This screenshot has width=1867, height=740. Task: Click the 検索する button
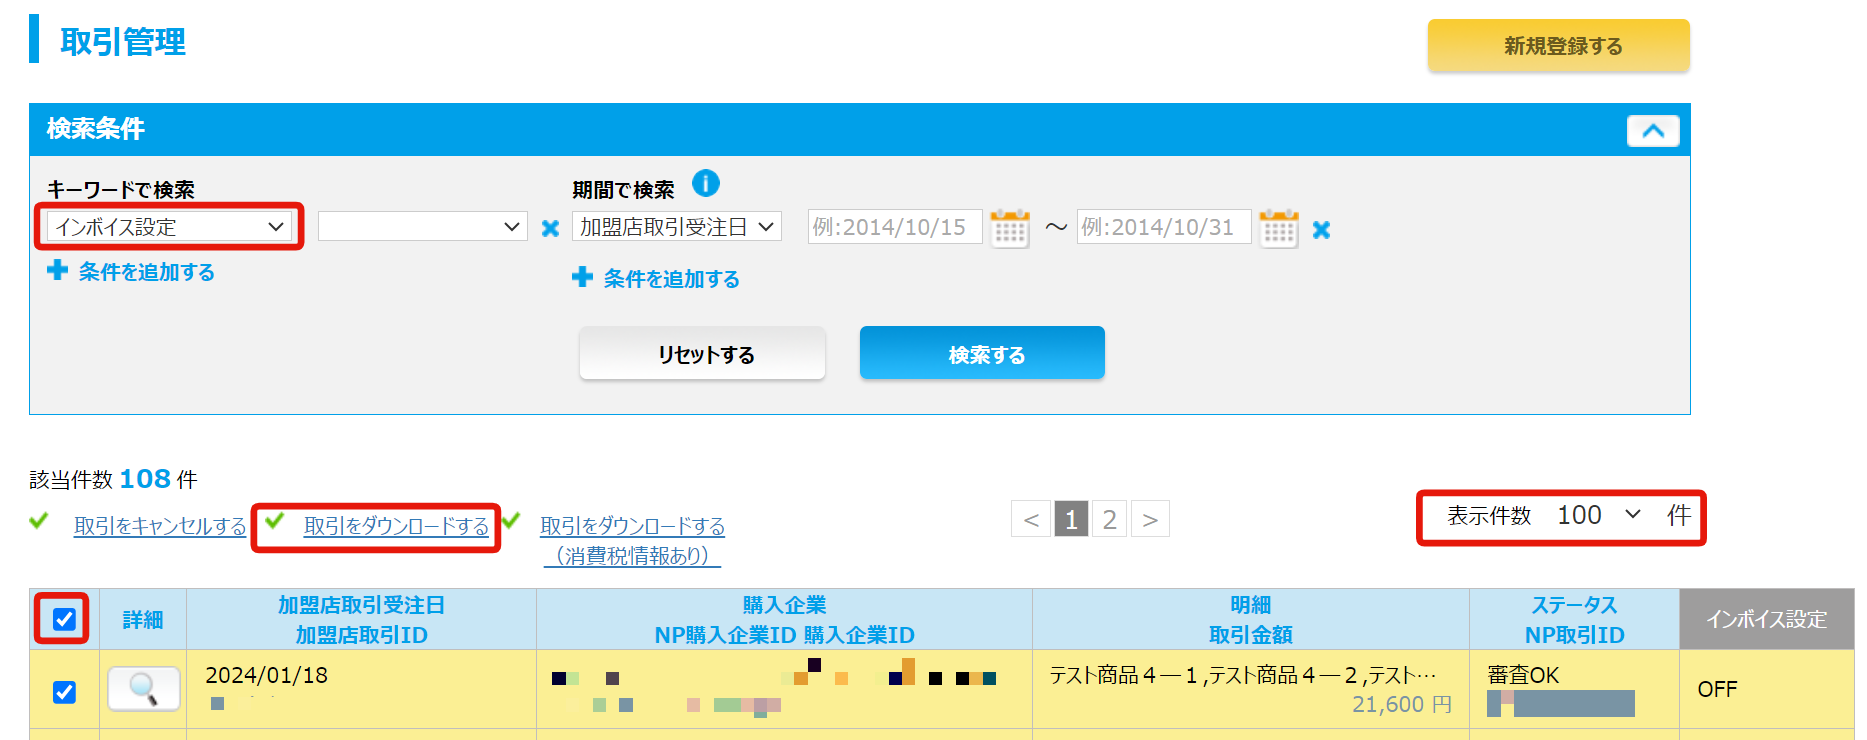coord(982,354)
